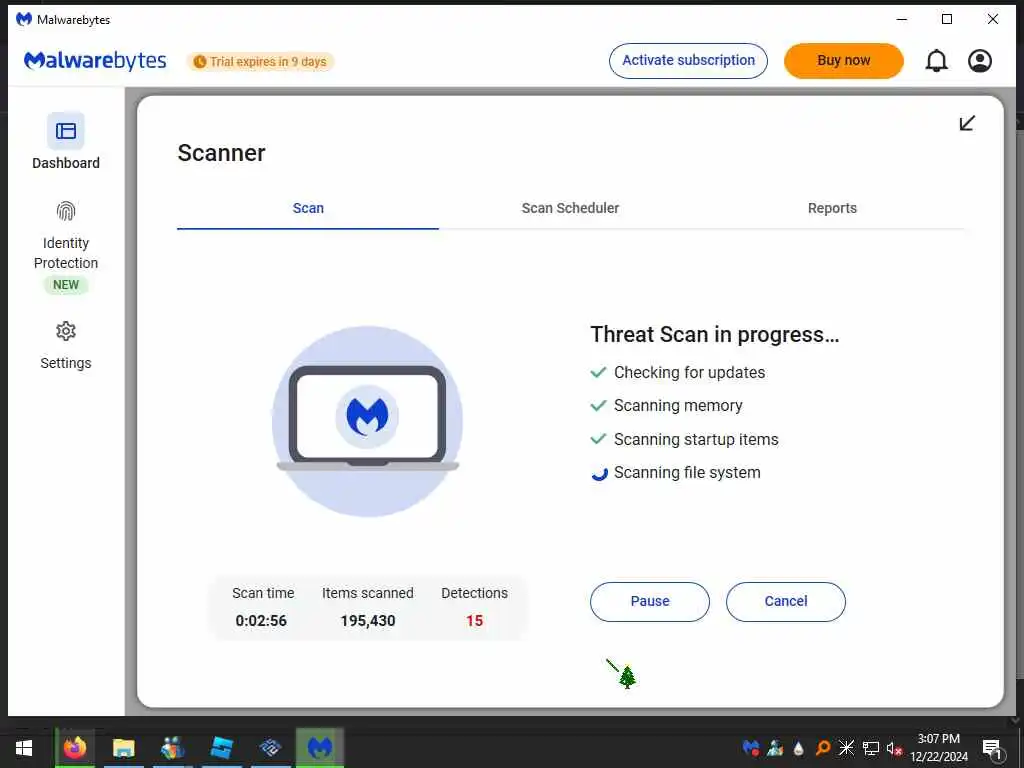1024x768 pixels.
Task: Click the Malwarebytes taskbar icon
Action: (319, 747)
